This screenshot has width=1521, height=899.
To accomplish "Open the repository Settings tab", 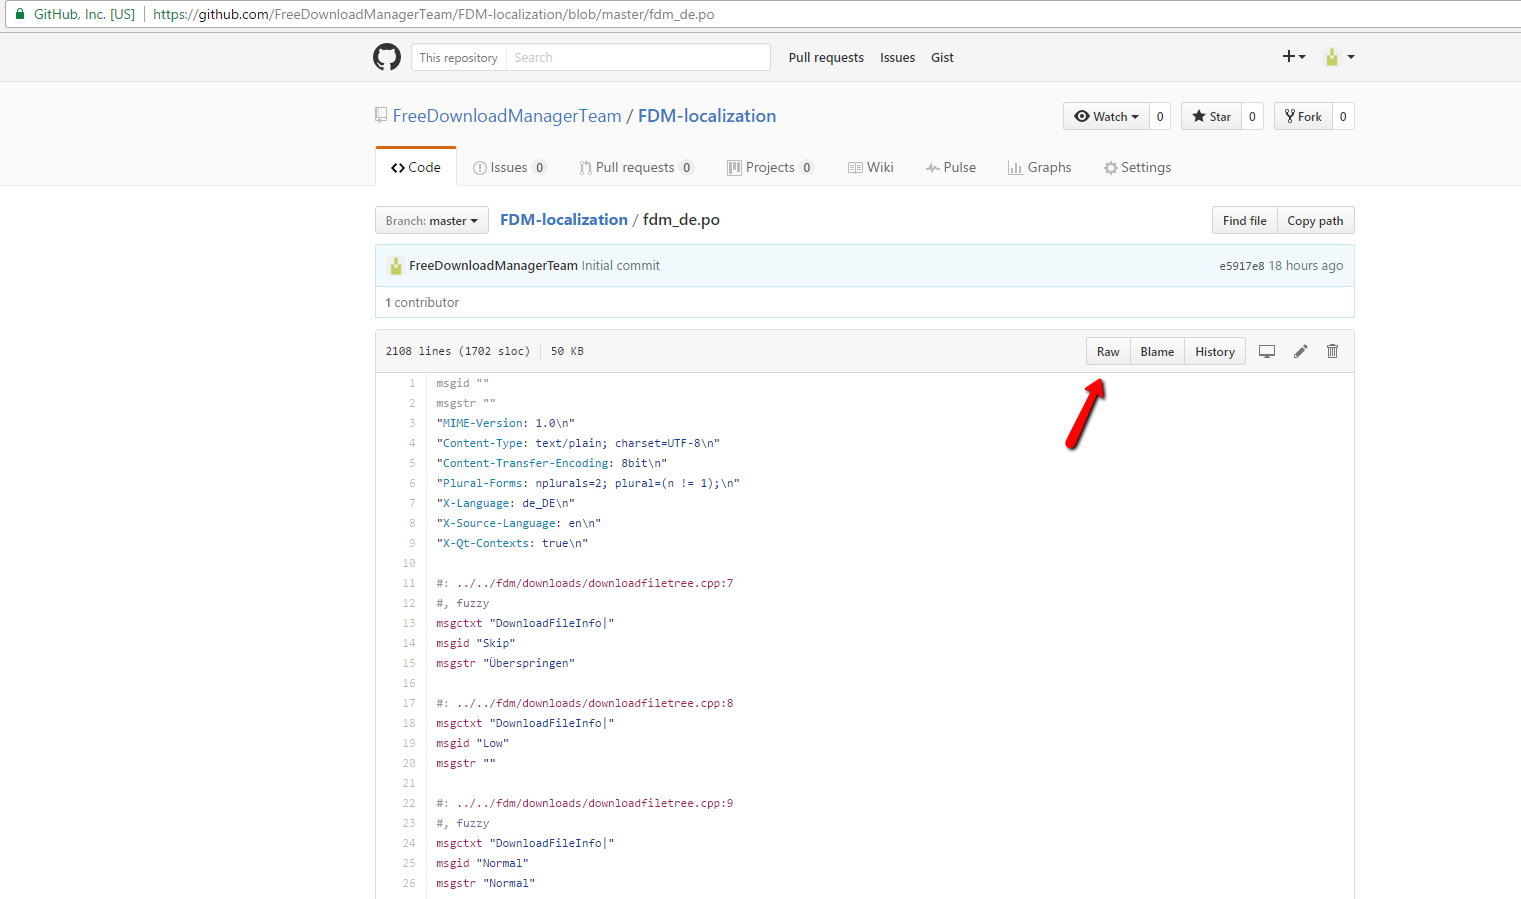I will (x=1137, y=167).
